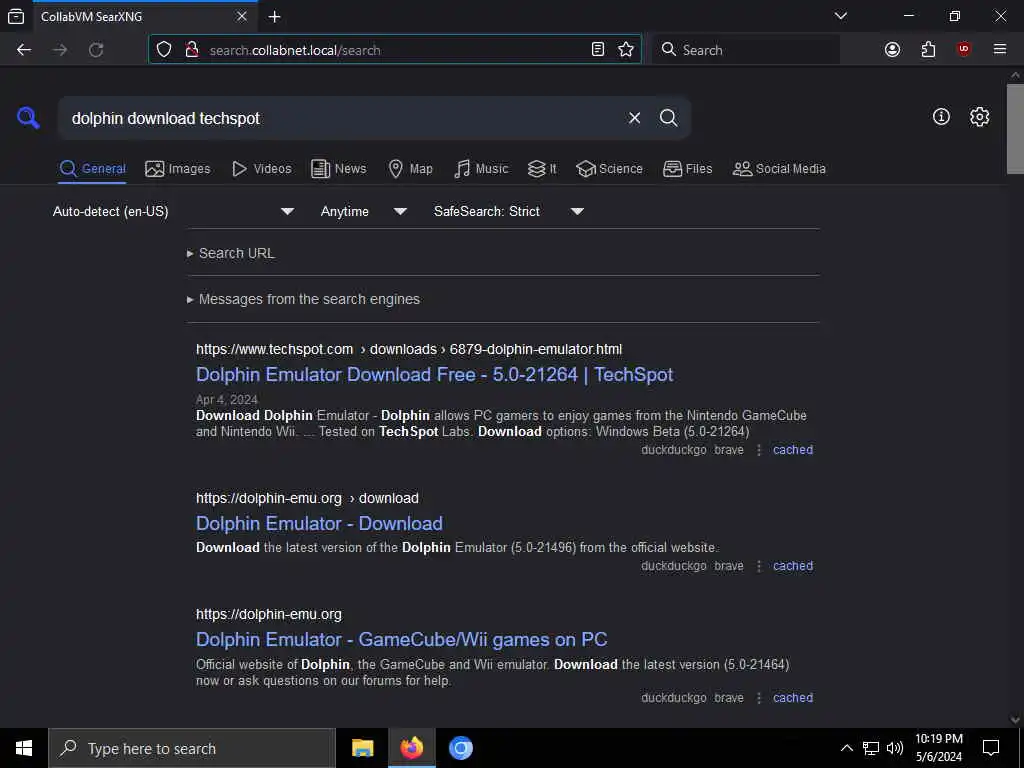Click the techspot.com result URL
Viewport: 1024px width, 768px height.
click(409, 349)
